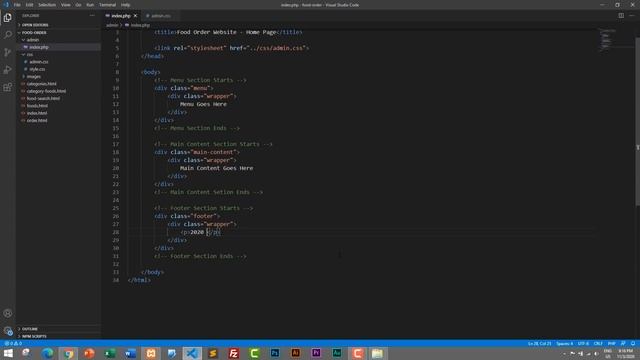Change the UTF-8 file encoding
This screenshot has width=640, height=360.
pos(583,344)
